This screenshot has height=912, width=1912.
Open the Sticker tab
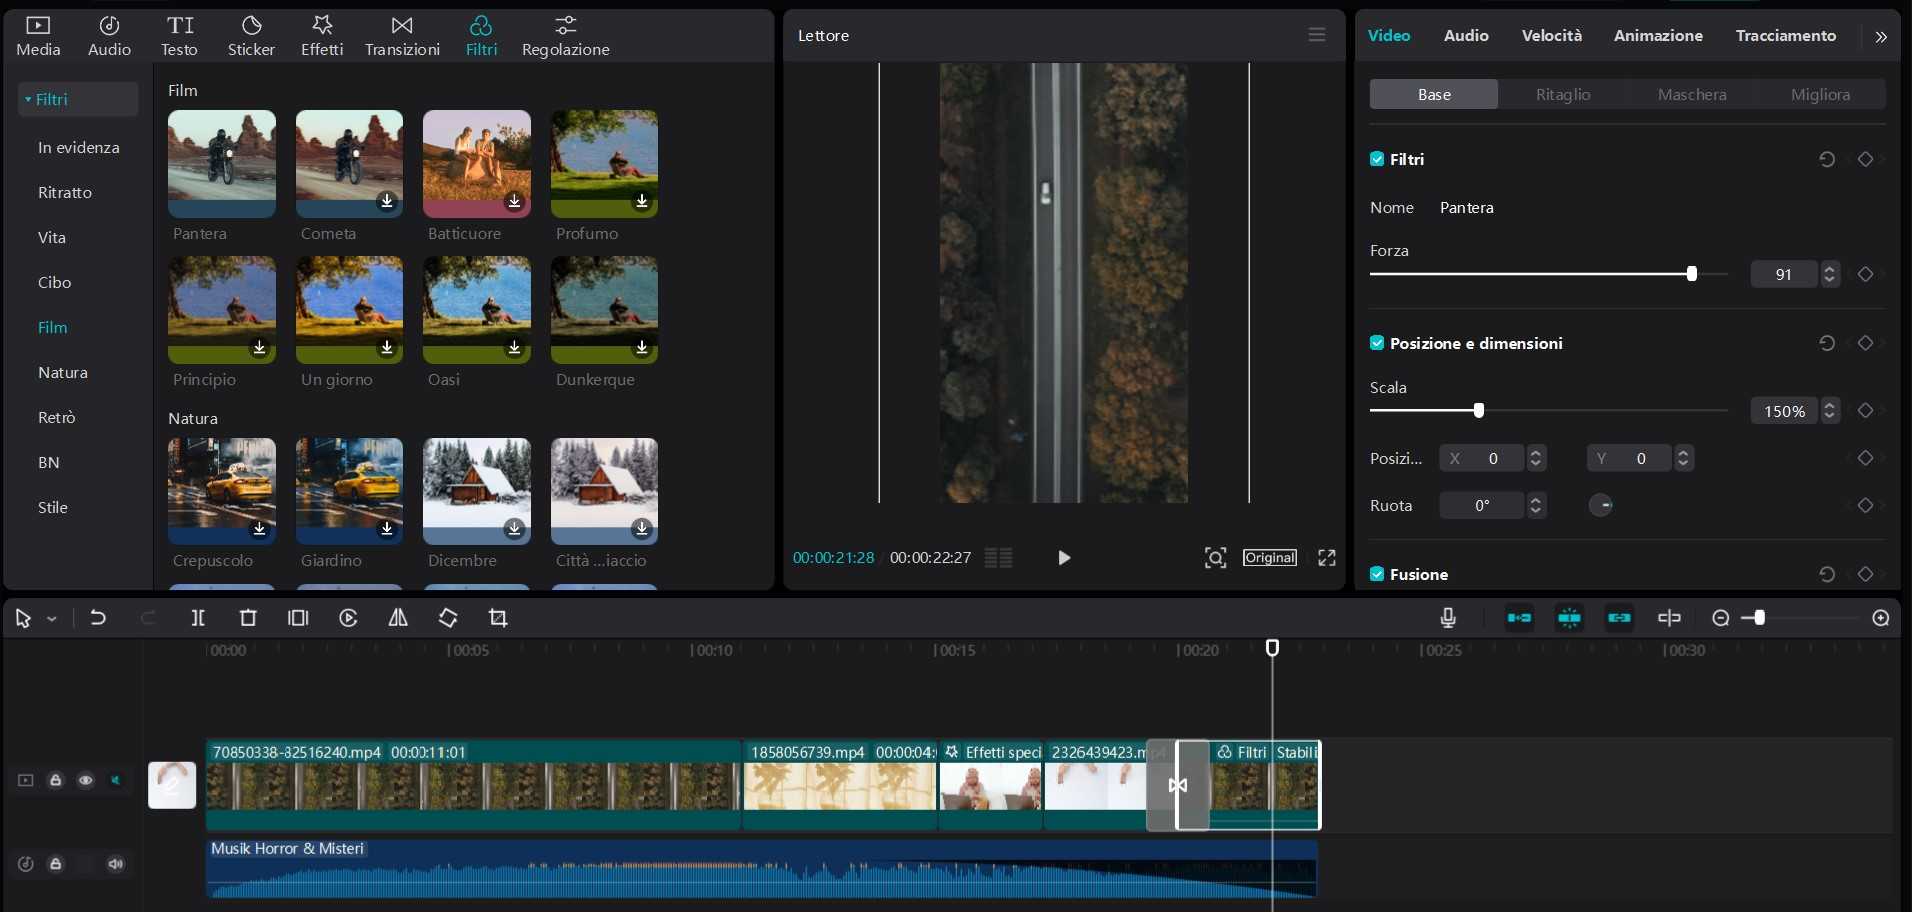click(251, 36)
